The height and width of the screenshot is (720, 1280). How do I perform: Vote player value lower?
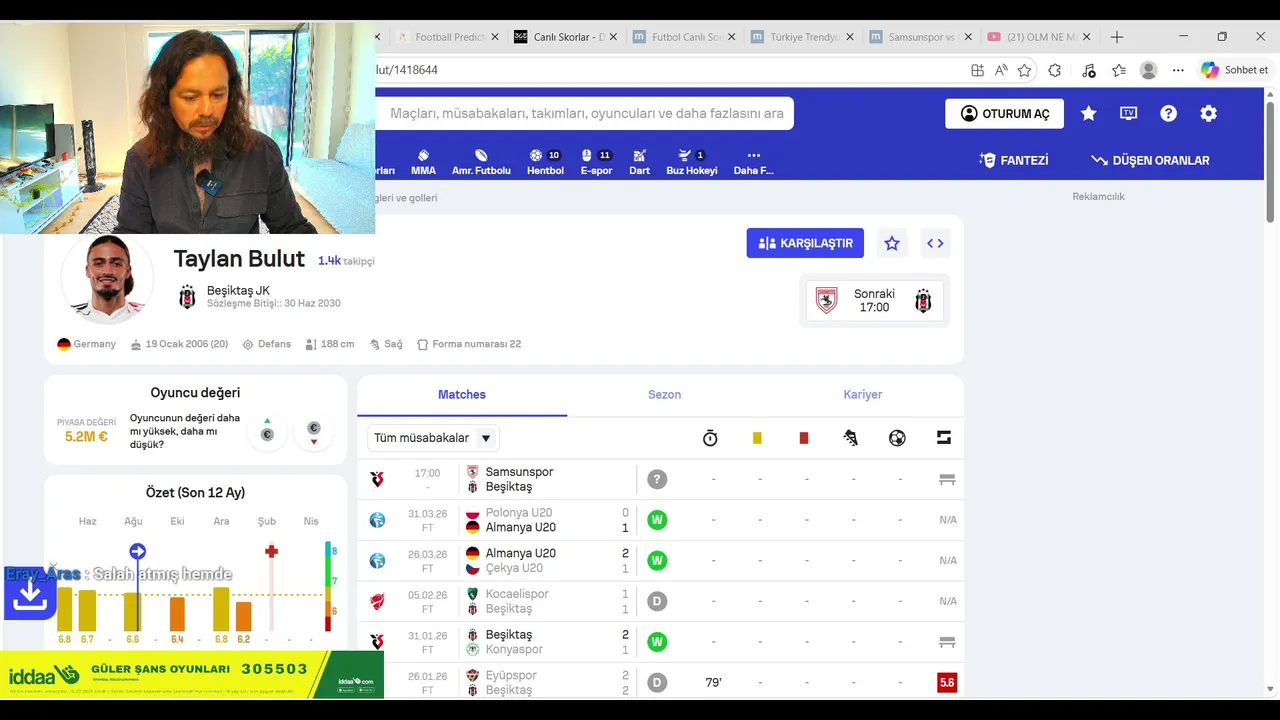coord(314,431)
